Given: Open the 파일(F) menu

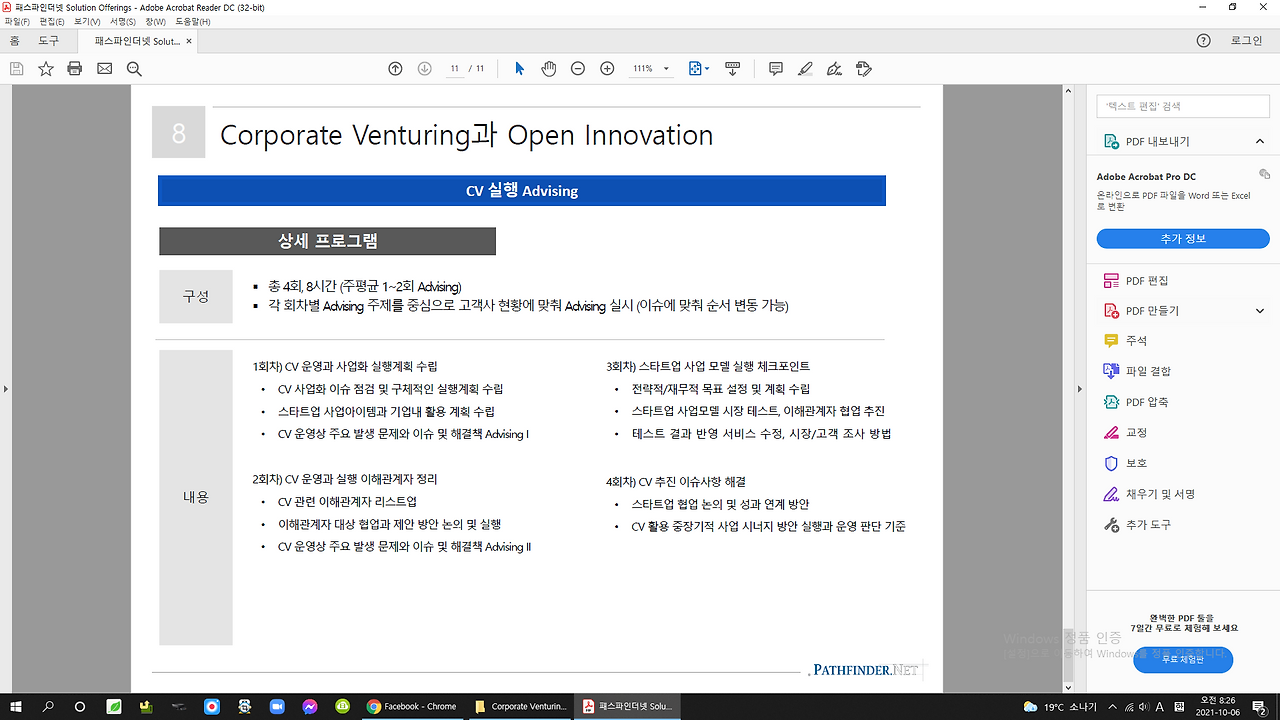Looking at the screenshot, I should pos(17,21).
